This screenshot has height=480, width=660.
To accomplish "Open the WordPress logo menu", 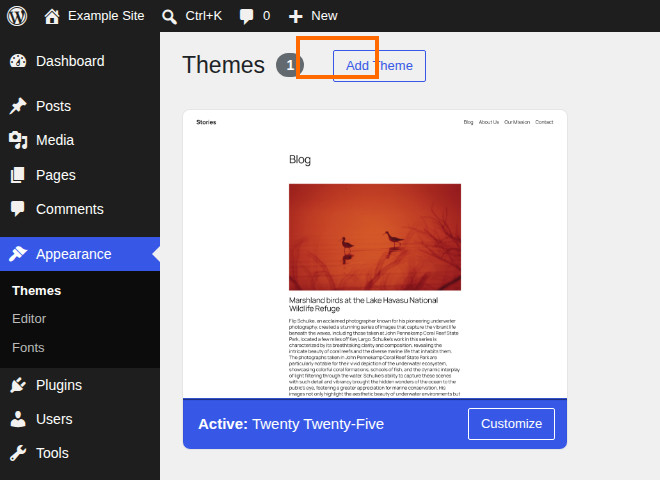I will 17,16.
